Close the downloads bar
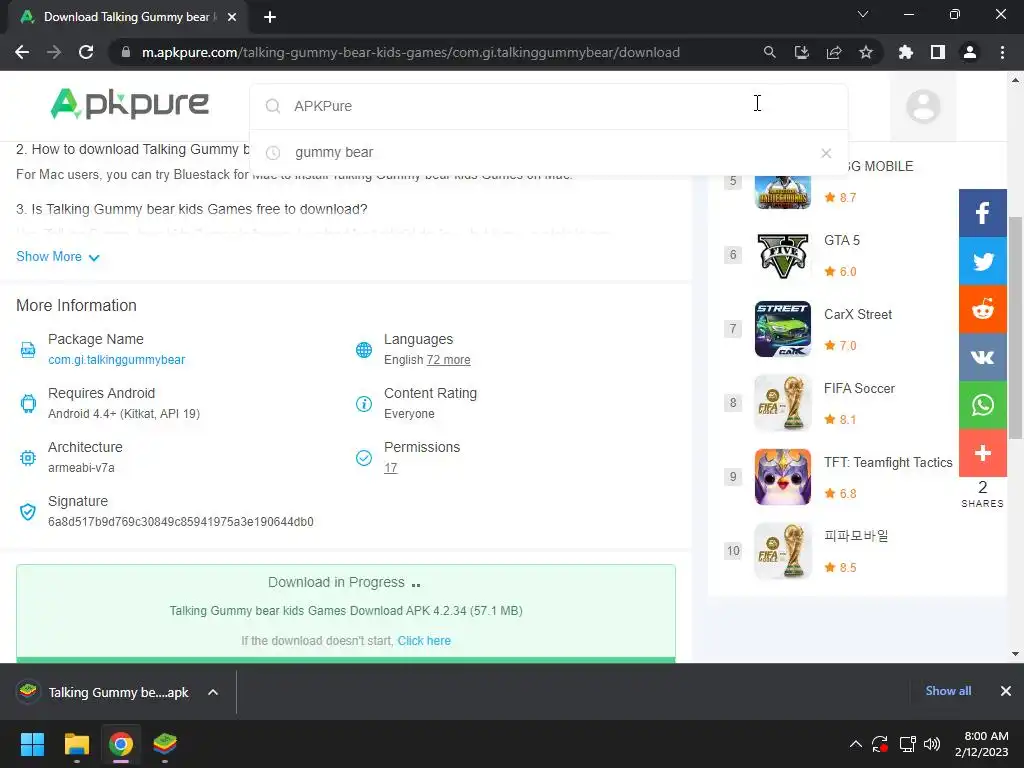 1006,691
